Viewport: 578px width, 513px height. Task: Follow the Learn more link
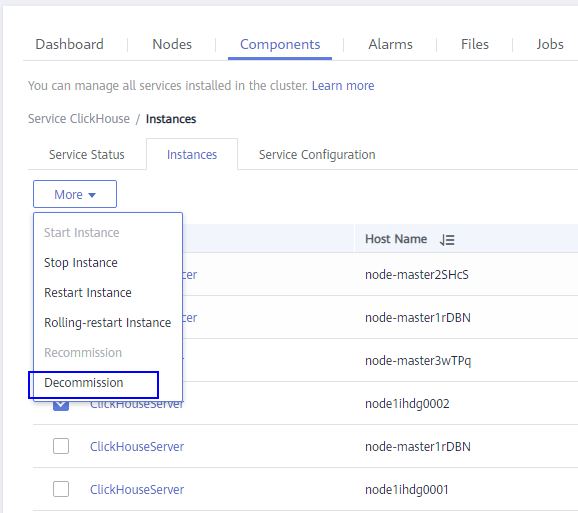click(x=343, y=86)
